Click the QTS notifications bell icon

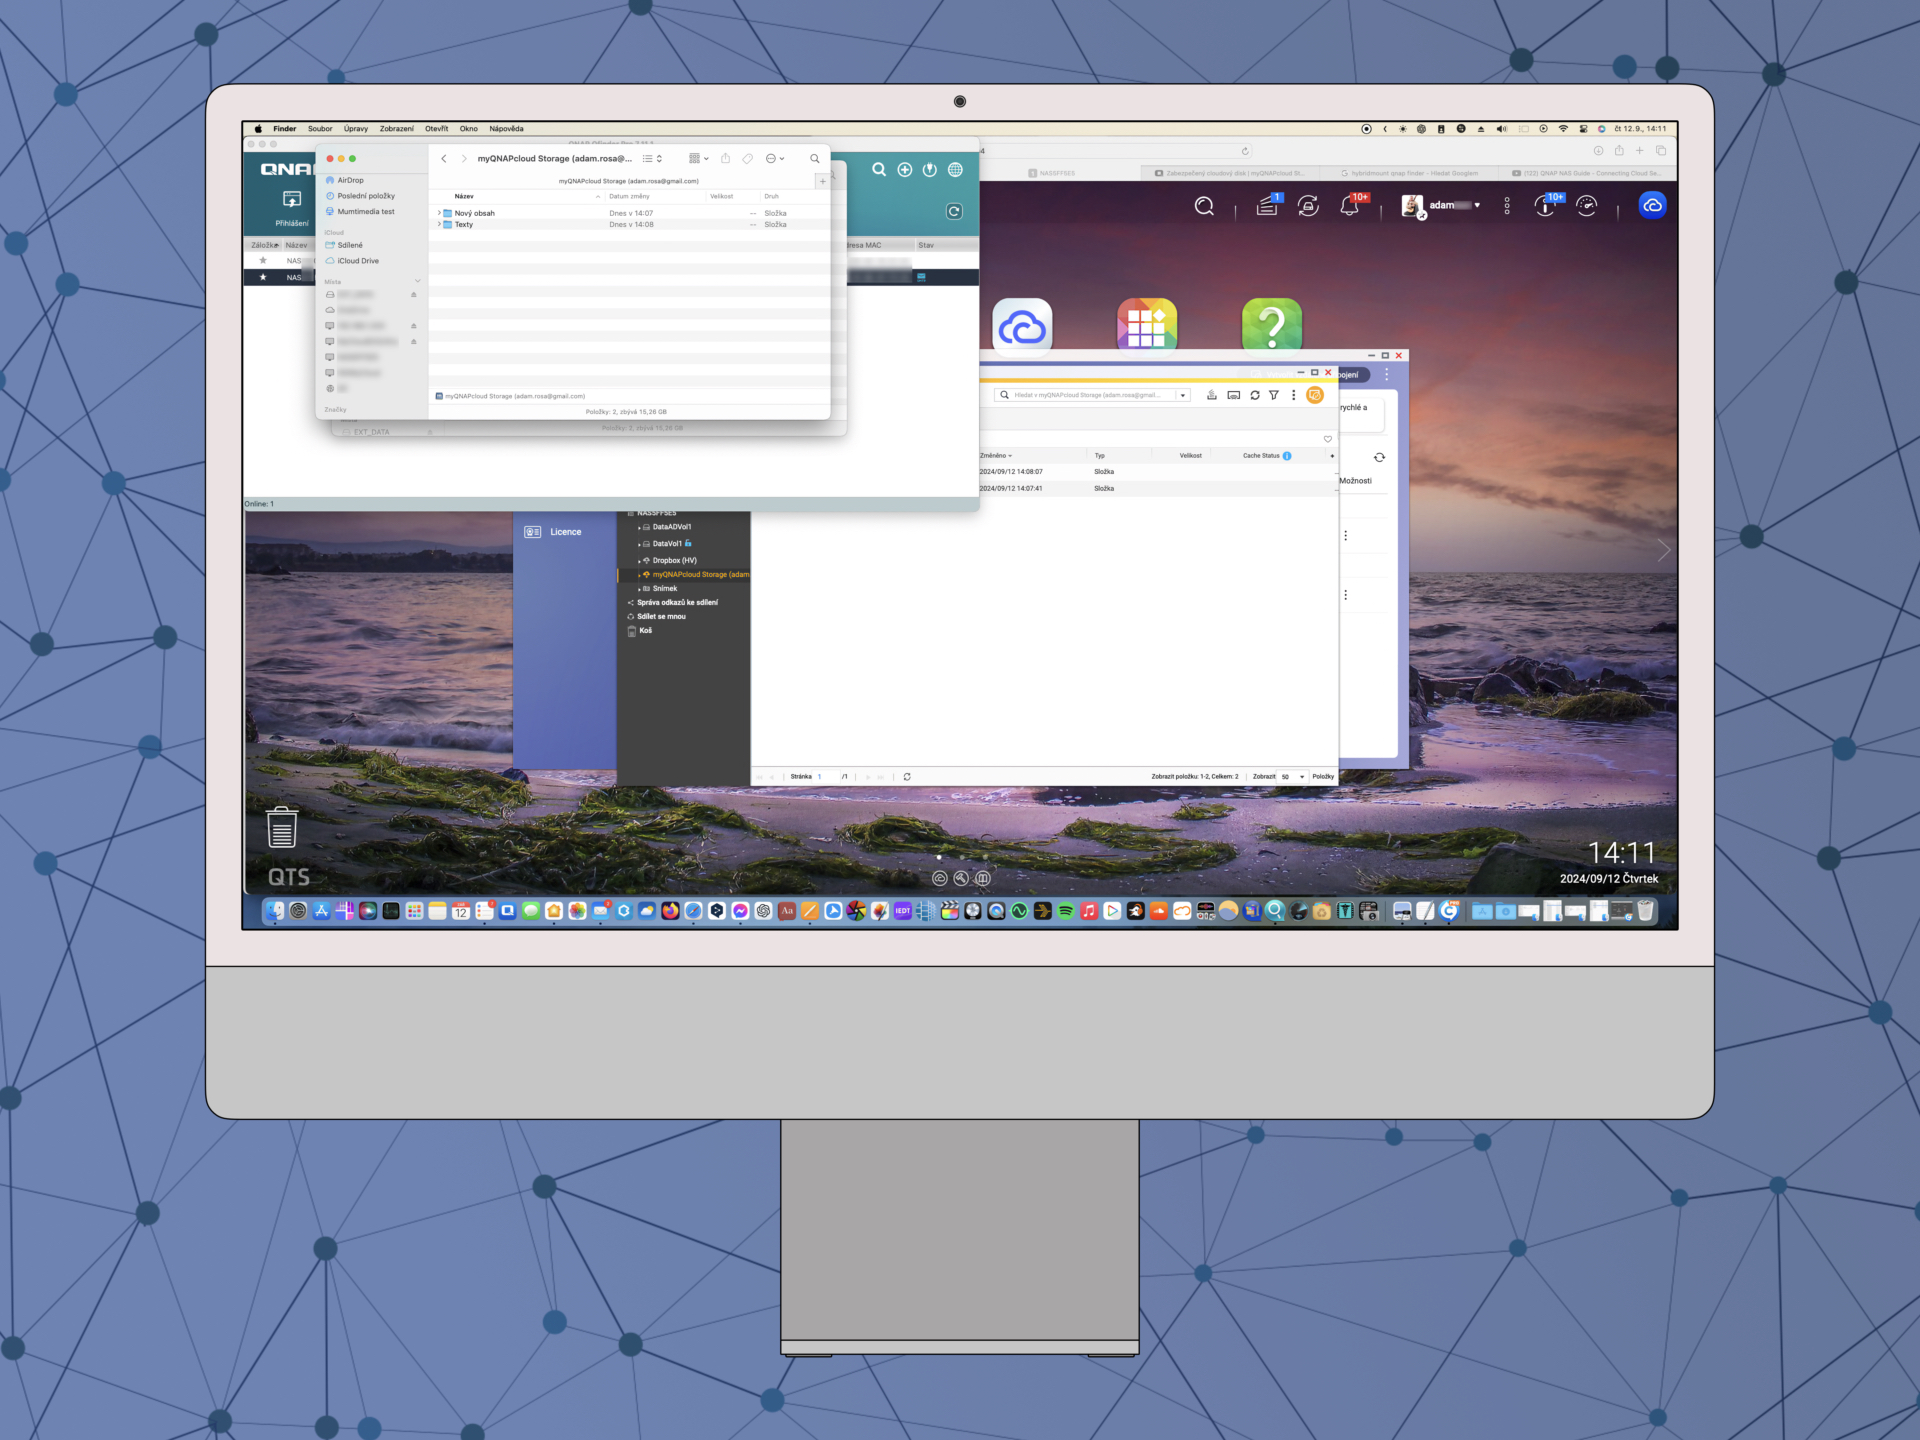tap(1349, 206)
